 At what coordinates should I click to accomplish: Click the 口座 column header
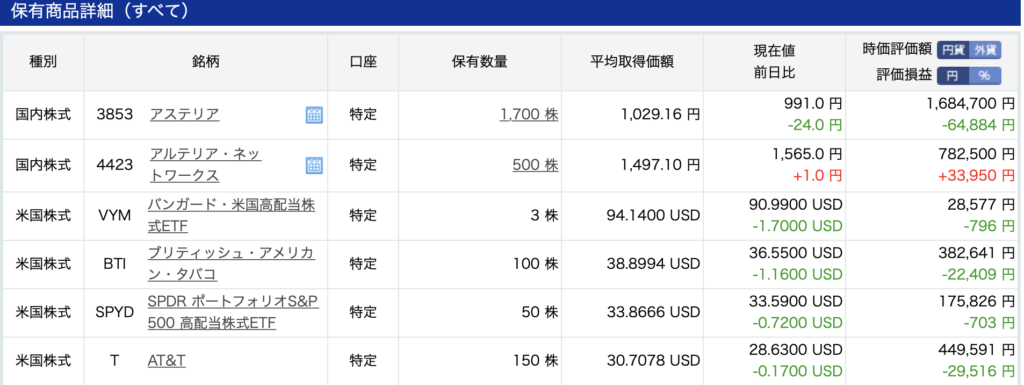pos(363,62)
